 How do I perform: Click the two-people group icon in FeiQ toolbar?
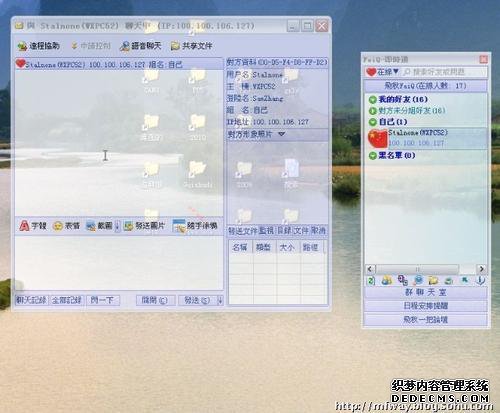387,280
